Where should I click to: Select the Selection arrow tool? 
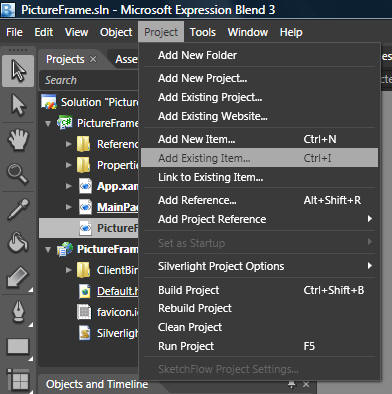[x=18, y=71]
